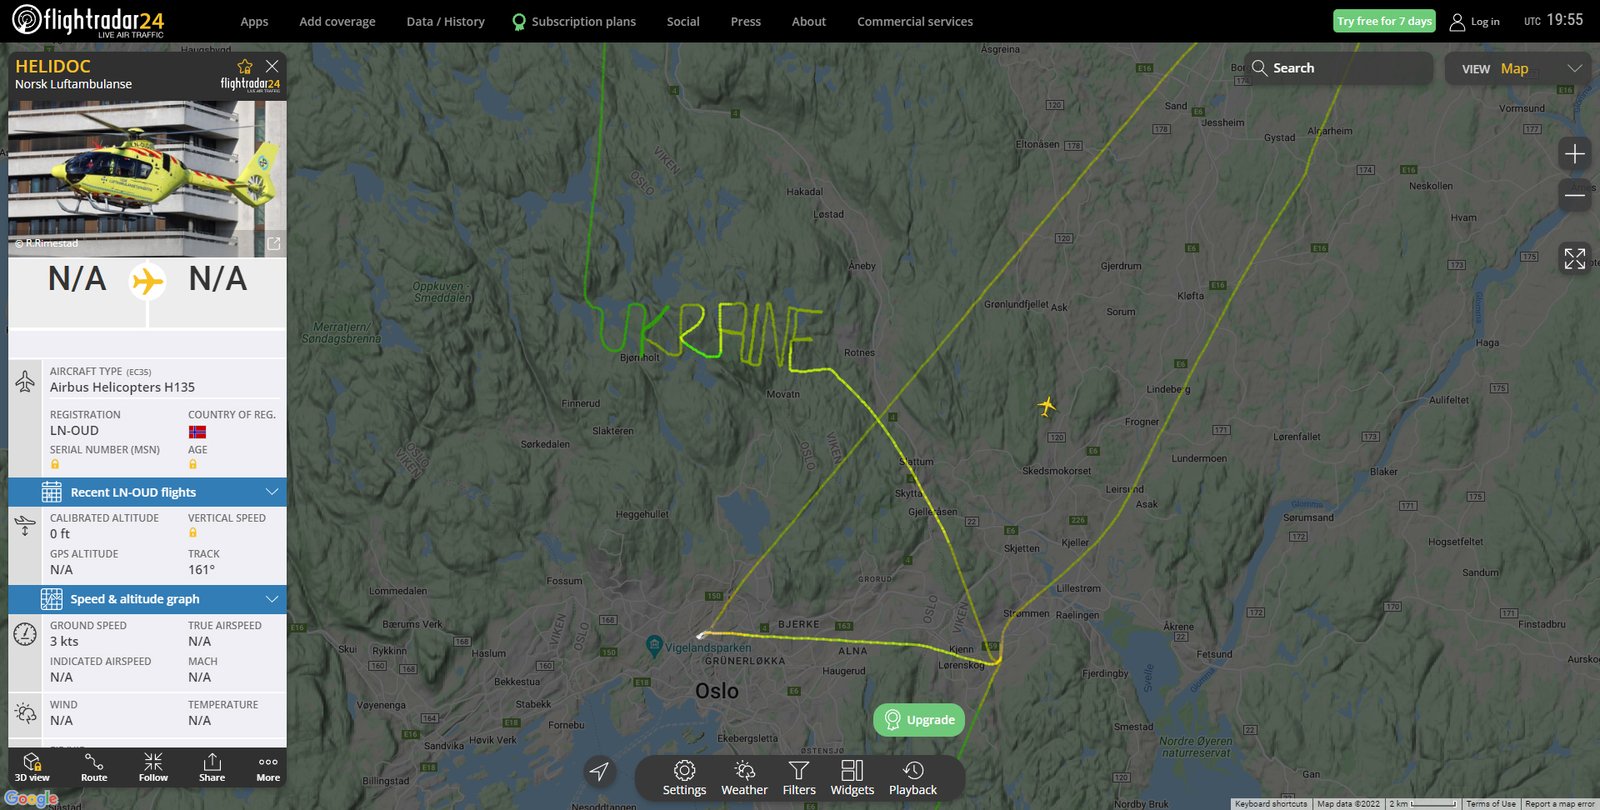Open the Data / History menu
The image size is (1600, 810).
(x=446, y=21)
